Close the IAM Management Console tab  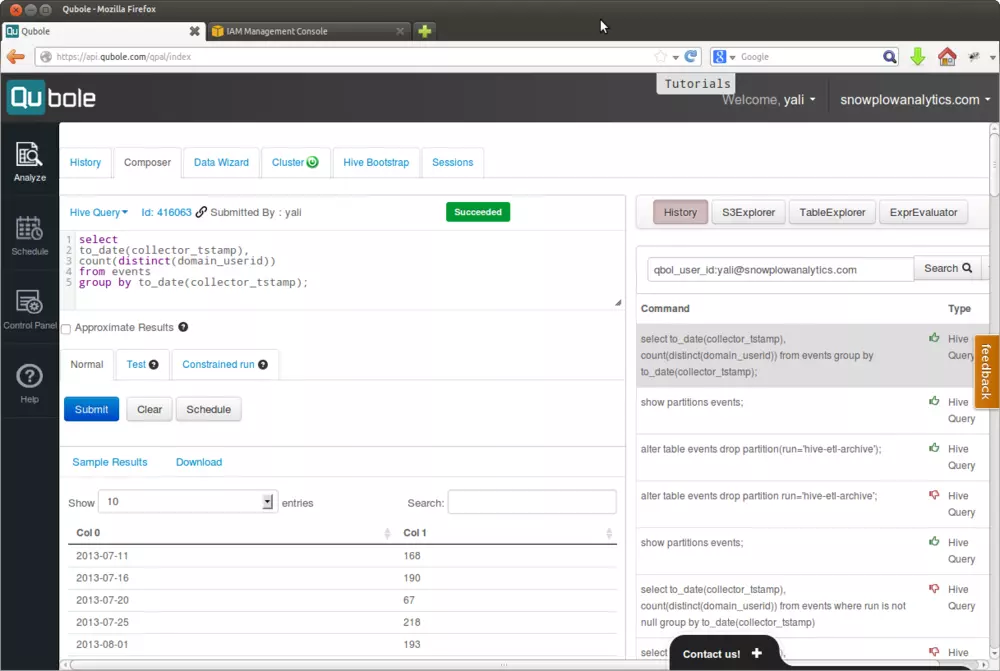(400, 31)
